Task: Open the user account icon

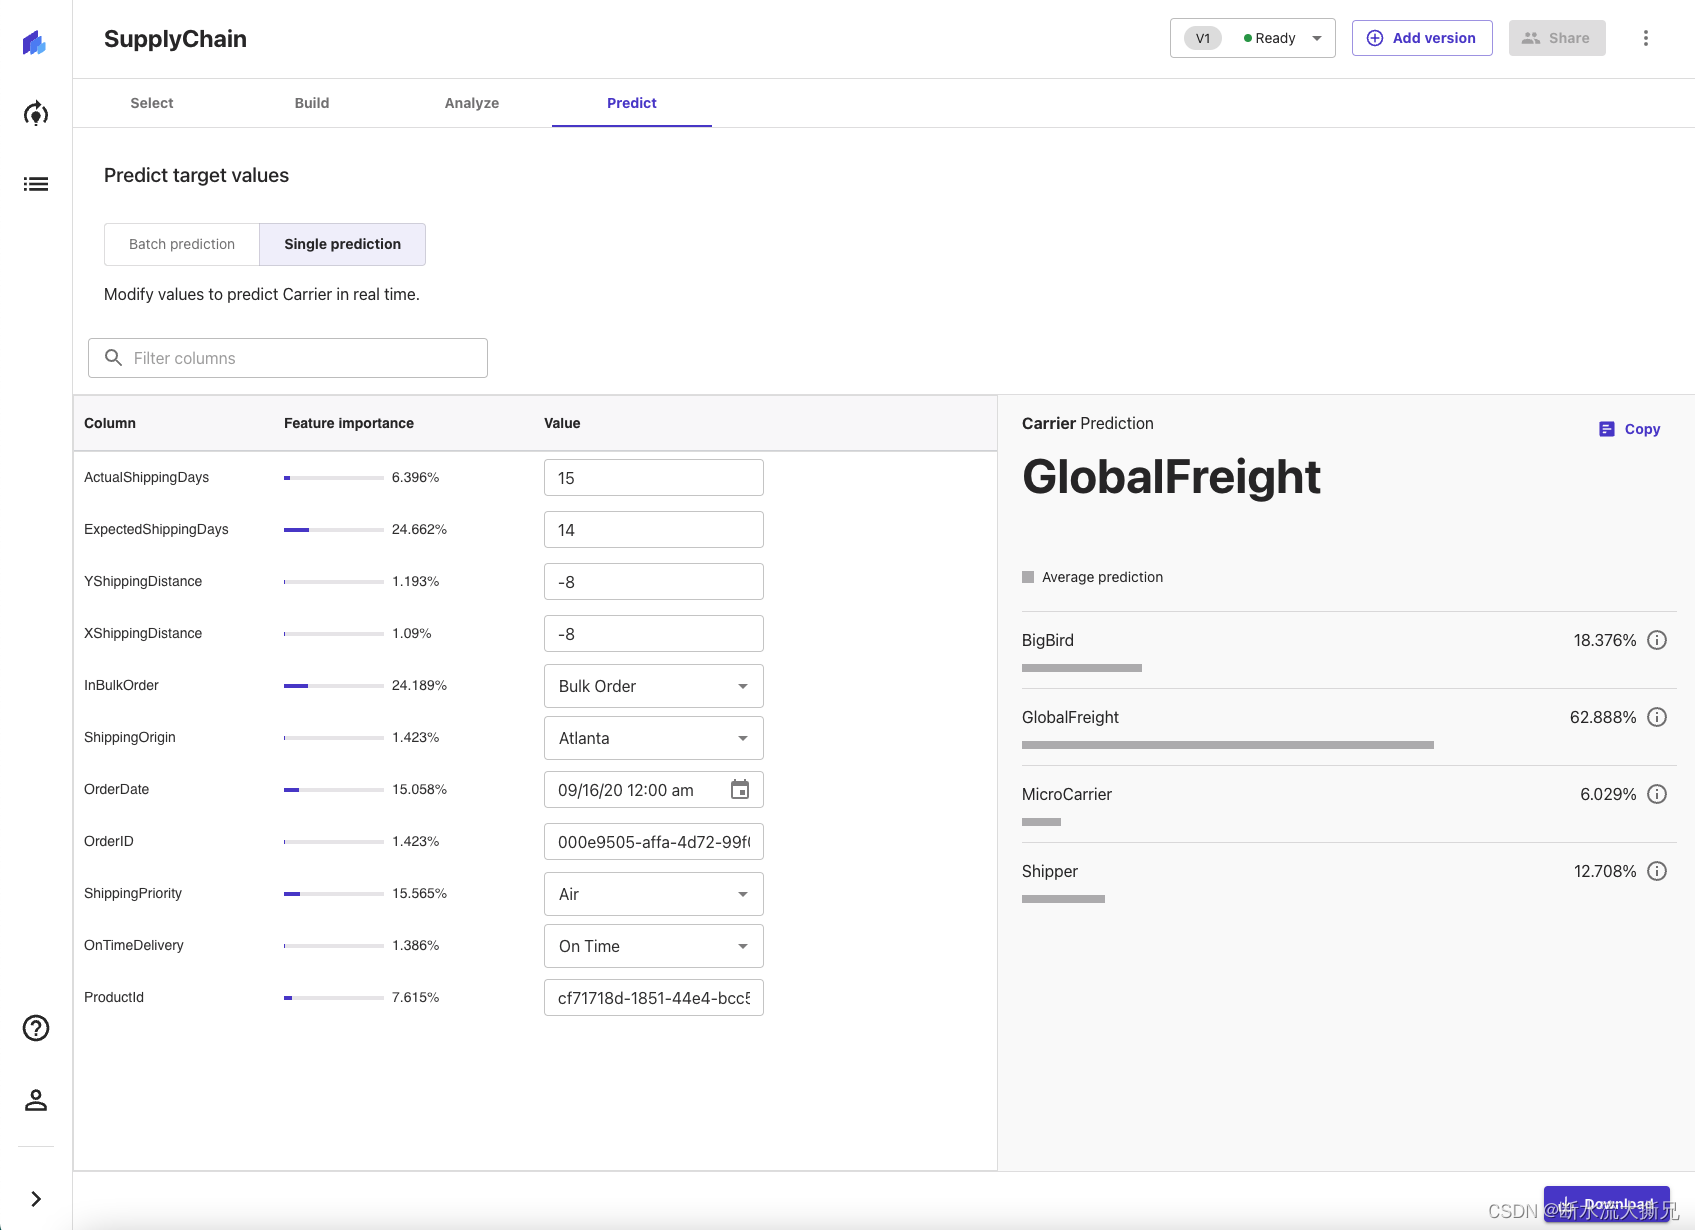Action: 36,1100
